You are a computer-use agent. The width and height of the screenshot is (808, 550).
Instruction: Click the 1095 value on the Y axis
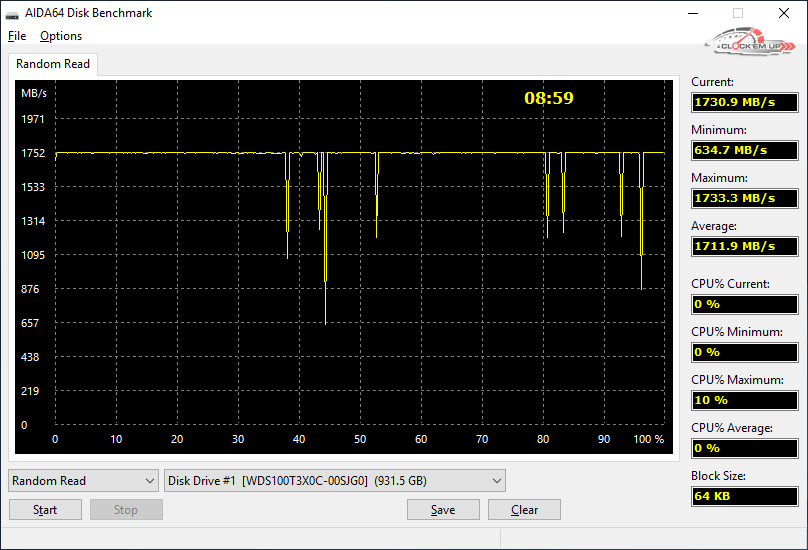pyautogui.click(x=33, y=255)
